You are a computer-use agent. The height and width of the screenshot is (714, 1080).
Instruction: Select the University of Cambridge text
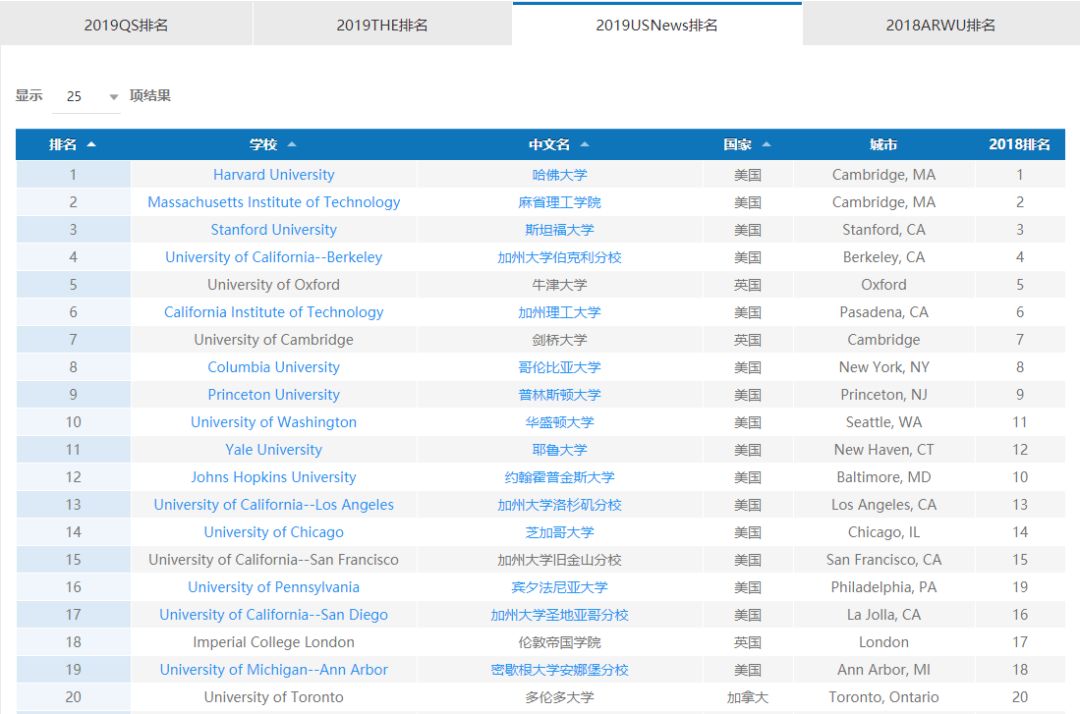[x=273, y=340]
